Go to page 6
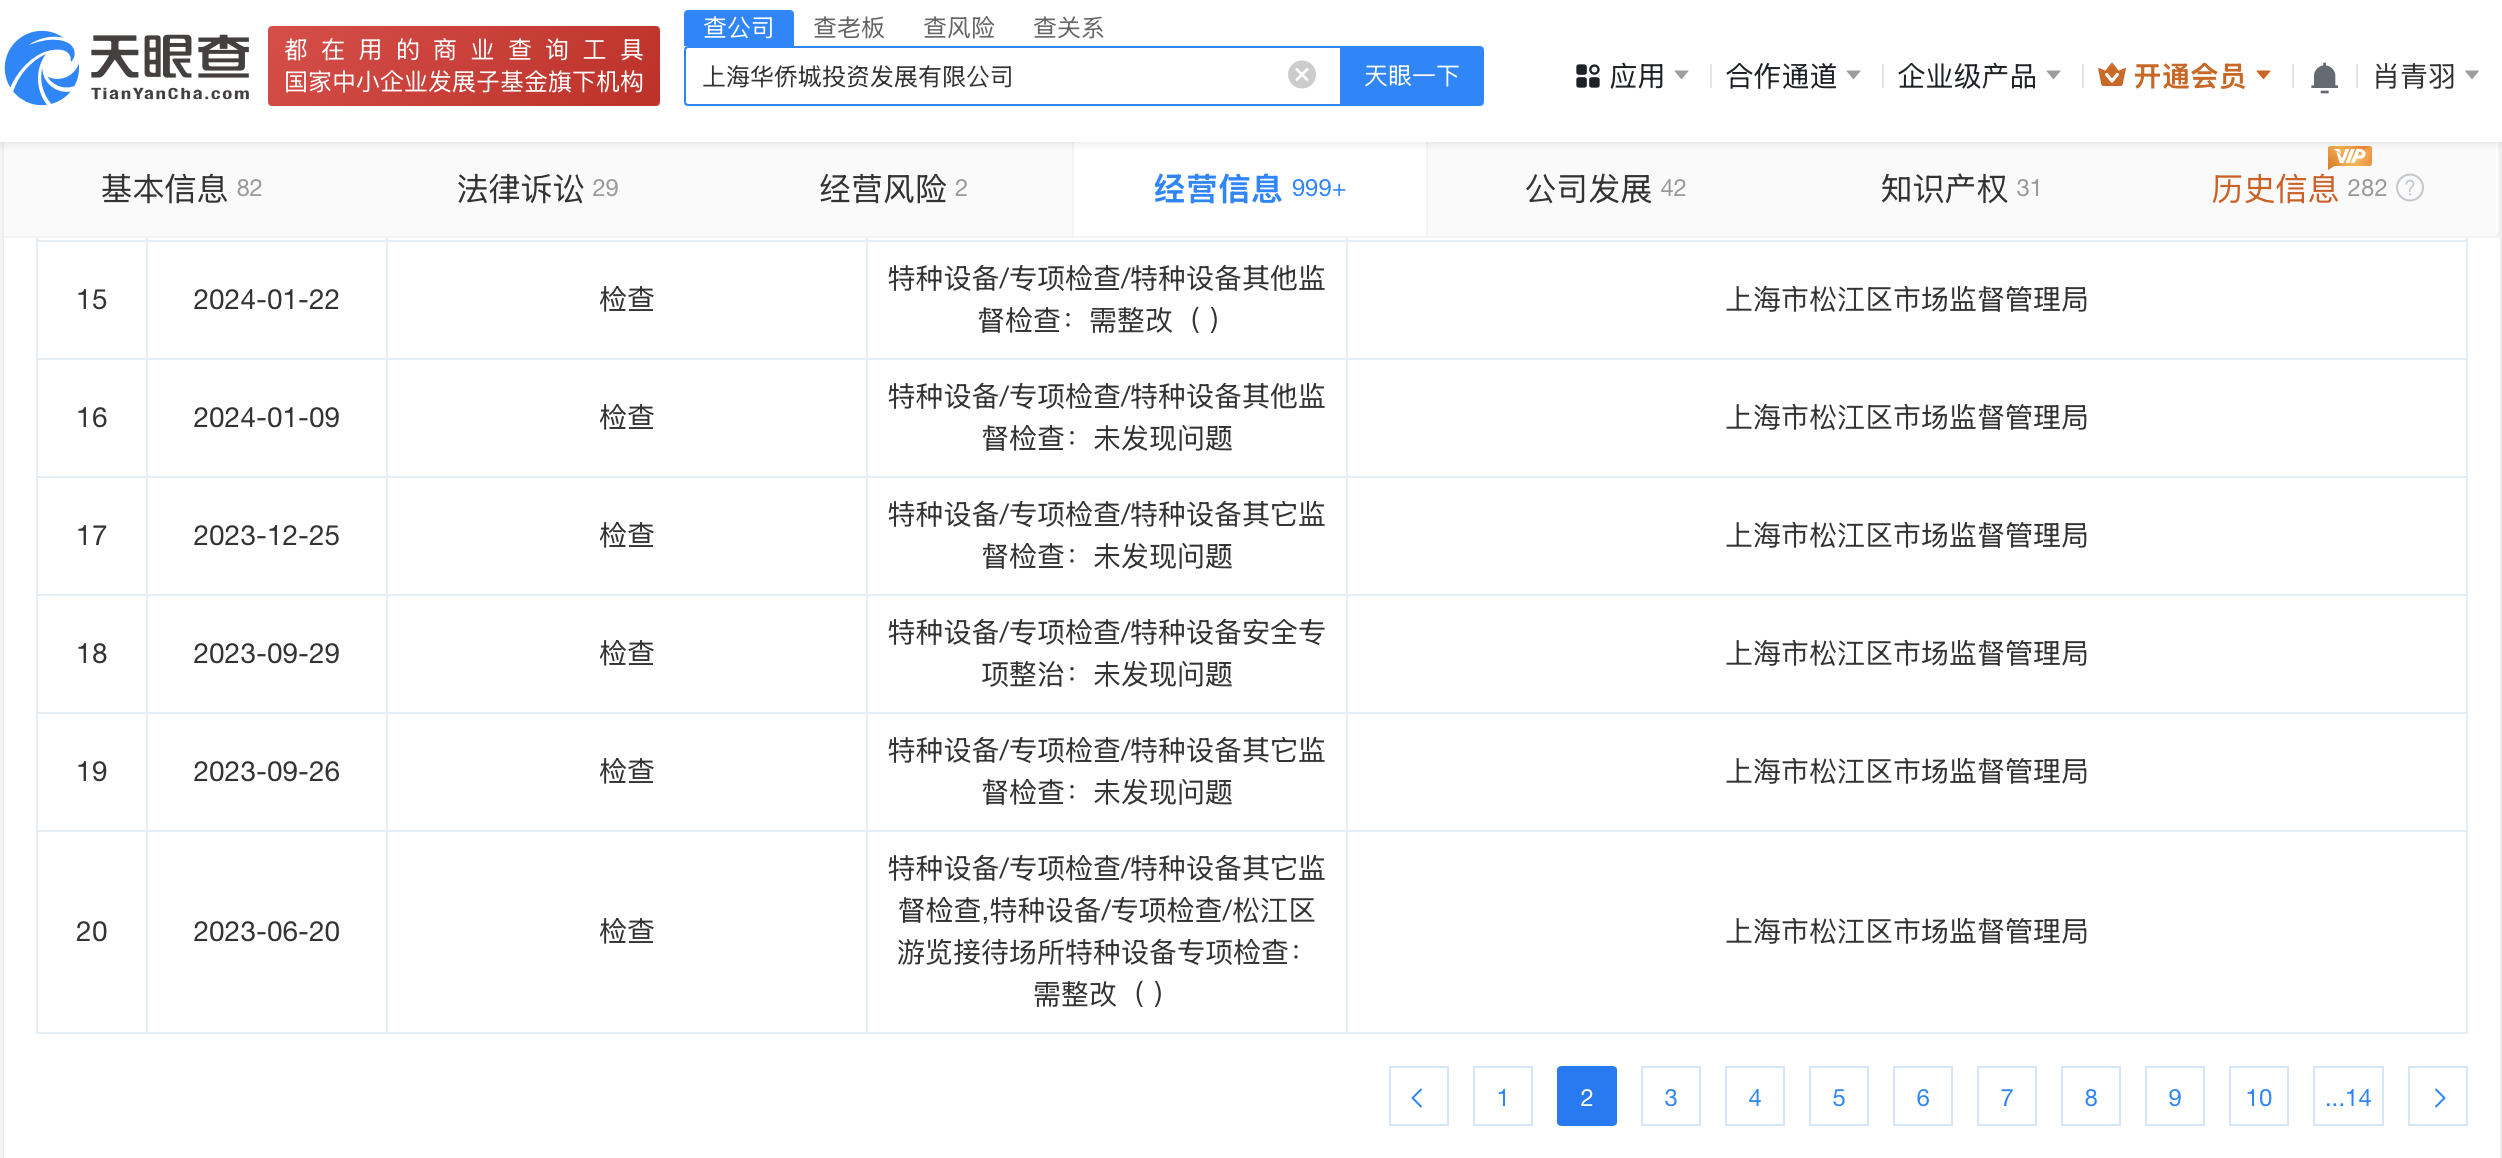The height and width of the screenshot is (1158, 2502). tap(1922, 1097)
